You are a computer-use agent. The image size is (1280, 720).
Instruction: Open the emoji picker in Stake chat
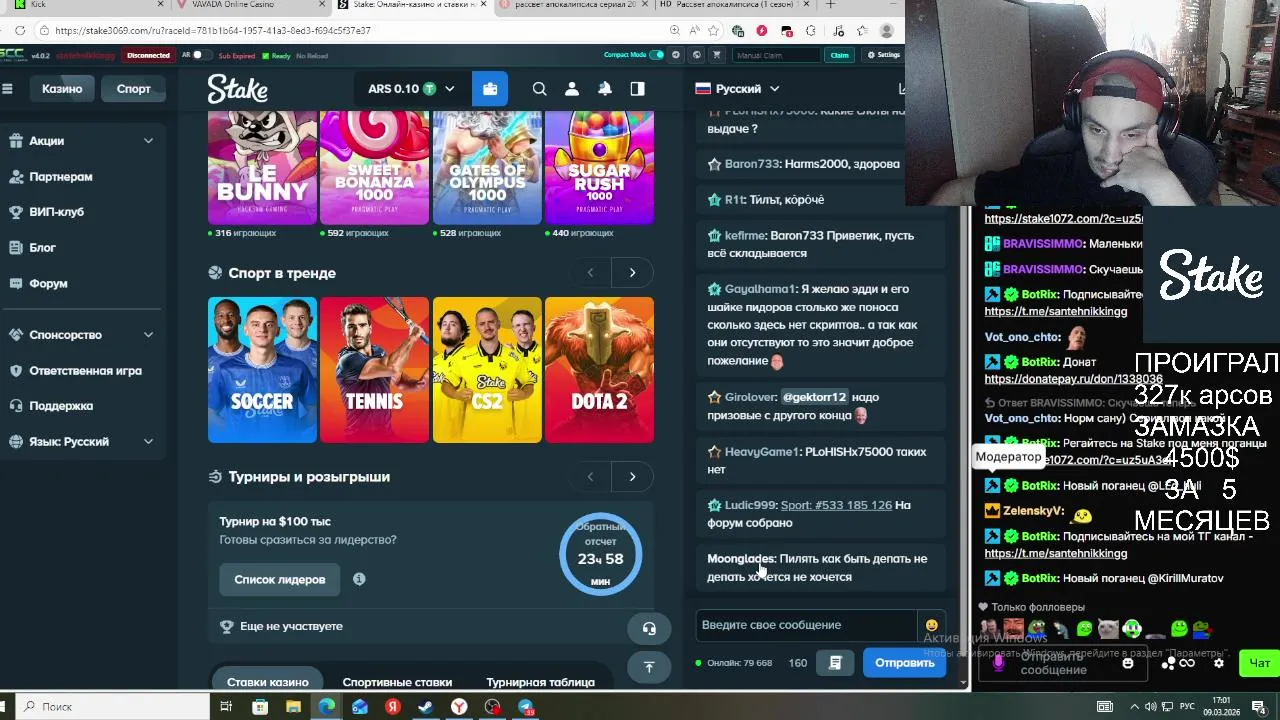[x=932, y=625]
